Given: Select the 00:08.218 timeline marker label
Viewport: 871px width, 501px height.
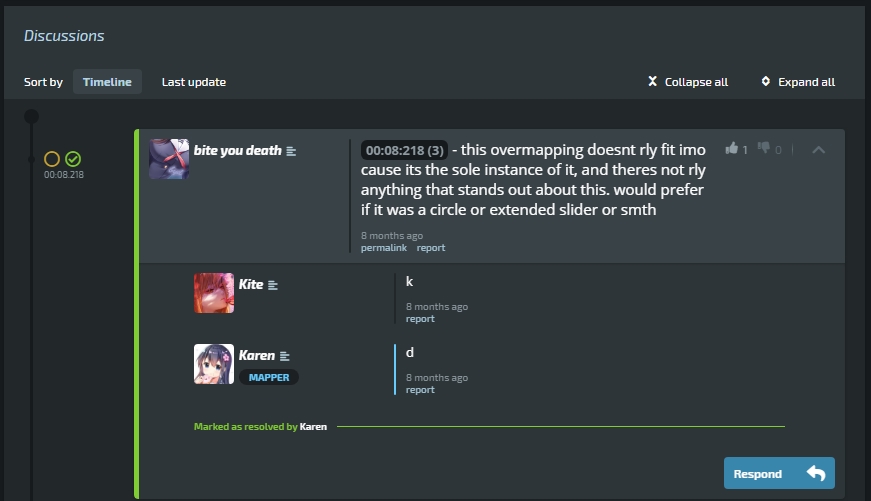Looking at the screenshot, I should coord(64,174).
